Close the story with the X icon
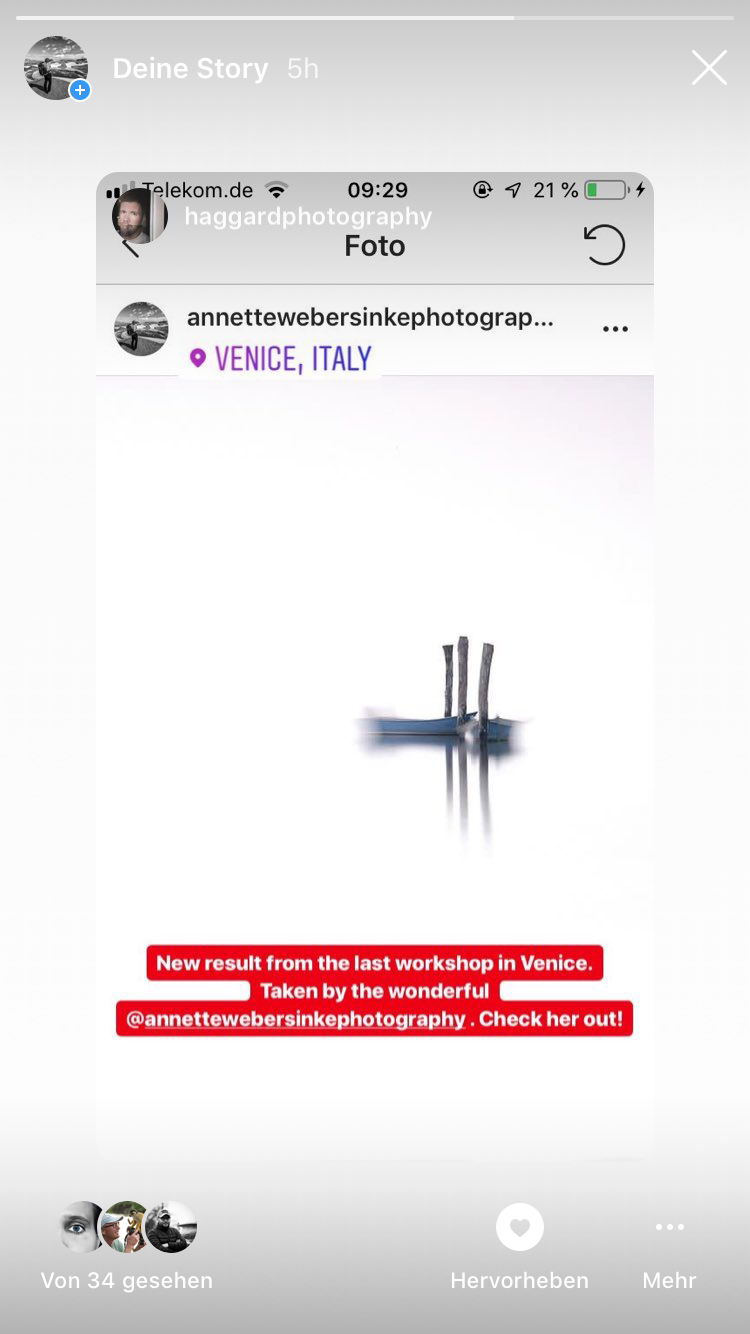This screenshot has height=1334, width=750. 709,68
